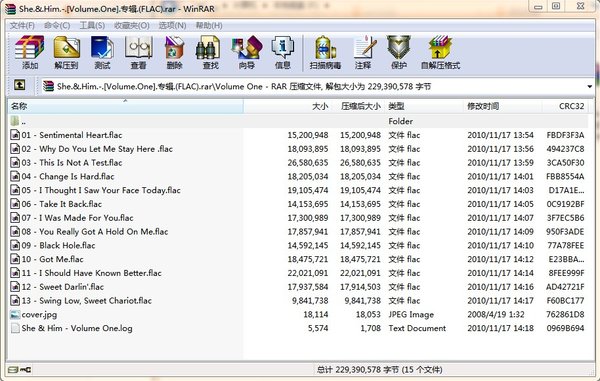
Task: Click the date 2010/11/17 14:12
Action: pyautogui.click(x=500, y=259)
